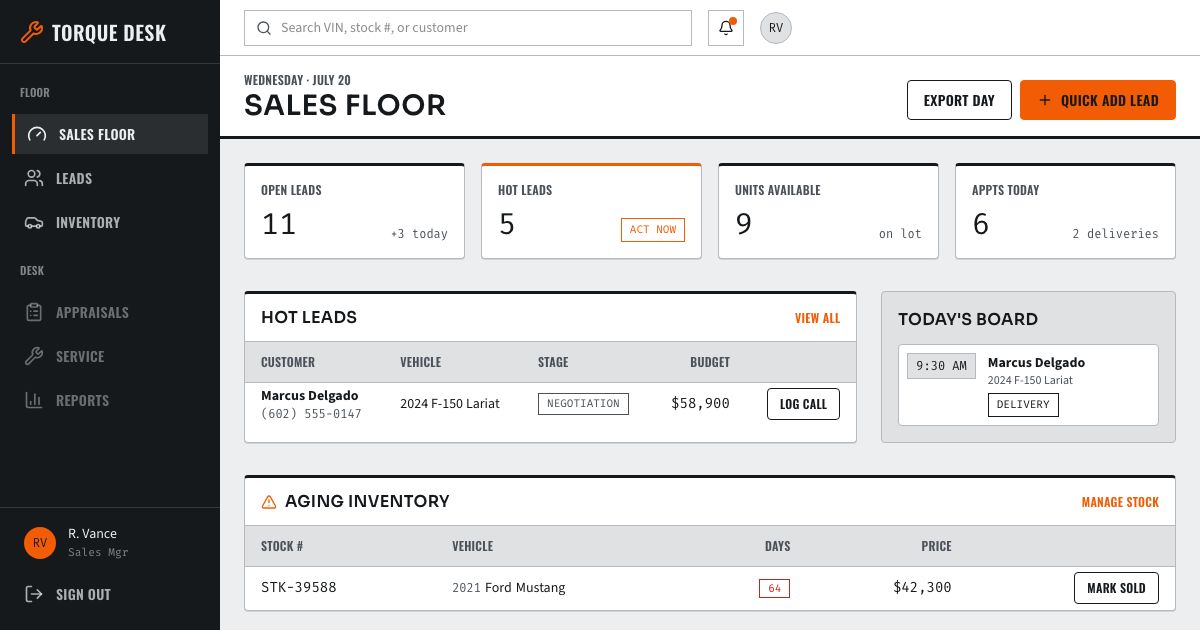Click the 2024 F-150 Lariat vehicle cell

tap(450, 404)
